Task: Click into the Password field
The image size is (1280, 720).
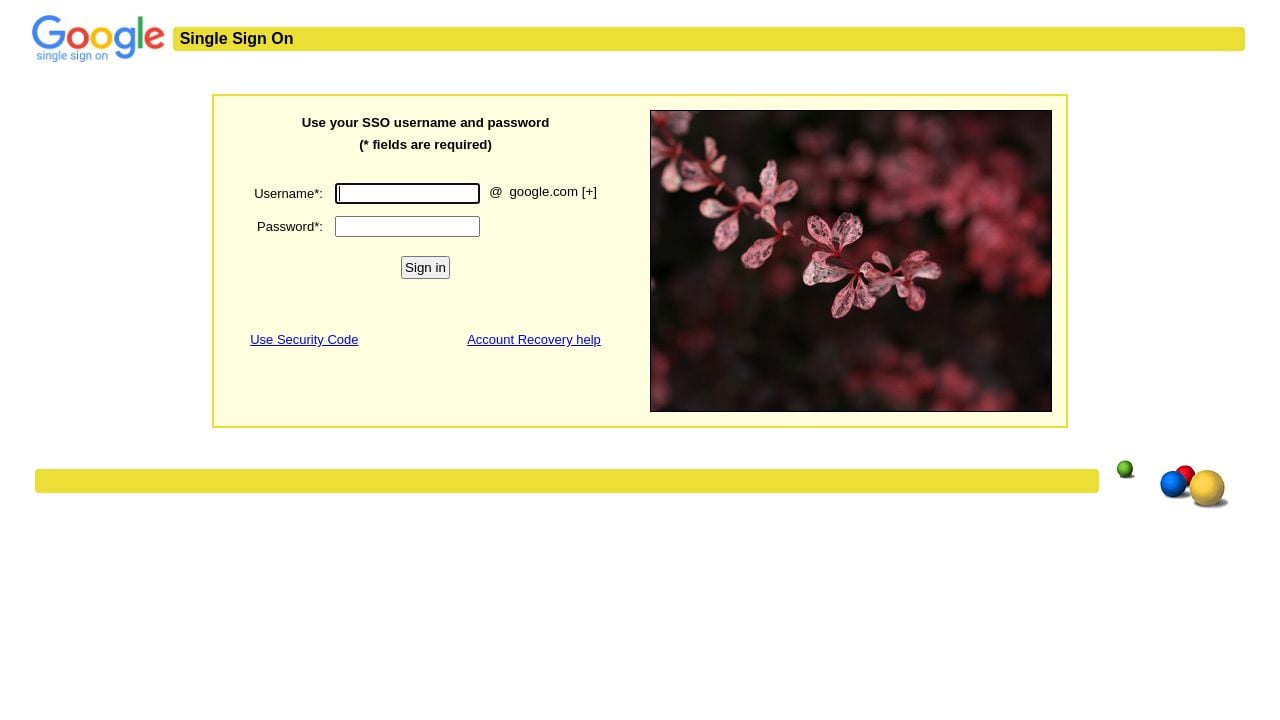Action: [x=407, y=227]
